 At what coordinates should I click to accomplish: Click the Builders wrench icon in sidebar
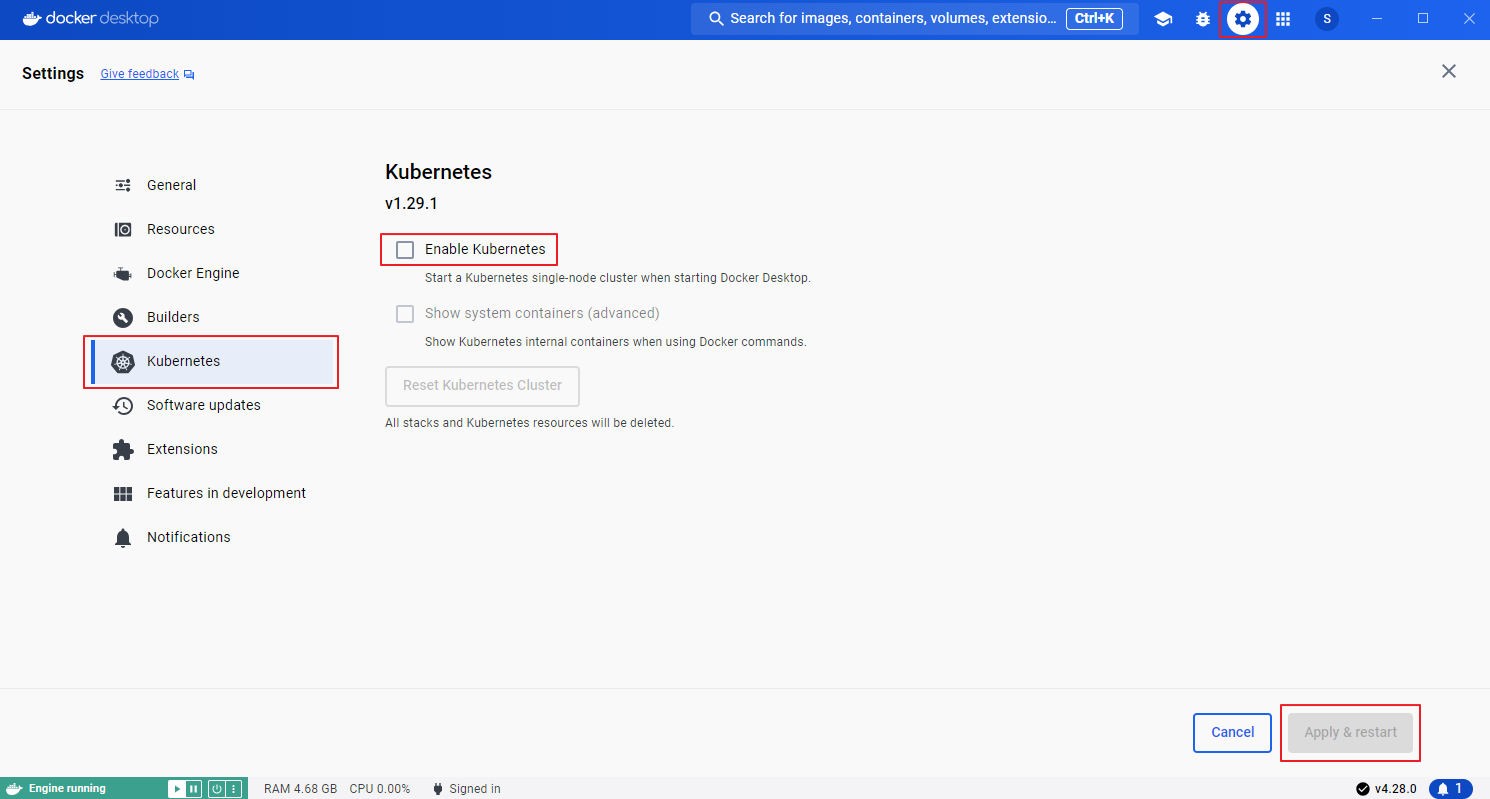pyautogui.click(x=123, y=318)
